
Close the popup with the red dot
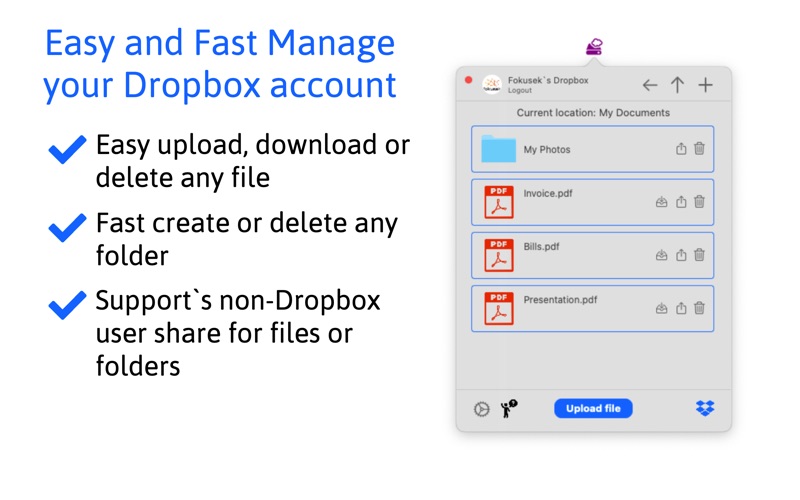pos(468,80)
